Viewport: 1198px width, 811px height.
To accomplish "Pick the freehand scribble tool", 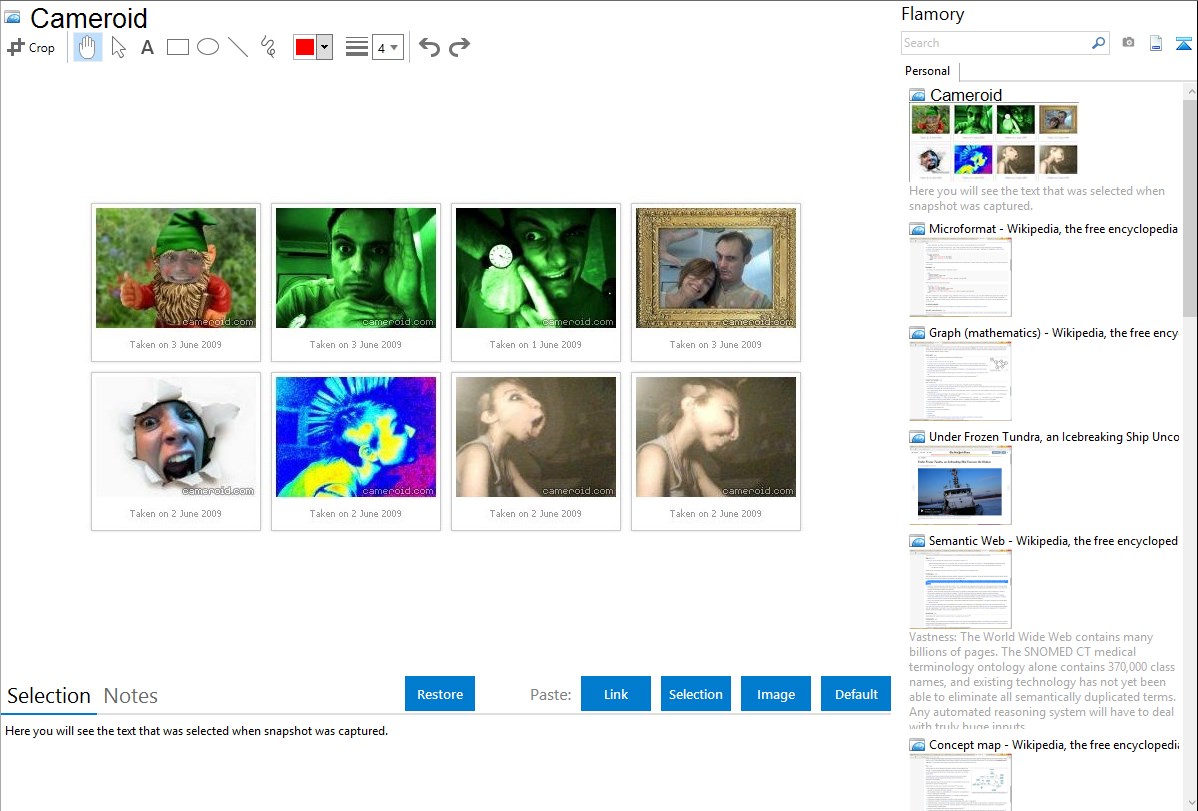I will pyautogui.click(x=268, y=47).
